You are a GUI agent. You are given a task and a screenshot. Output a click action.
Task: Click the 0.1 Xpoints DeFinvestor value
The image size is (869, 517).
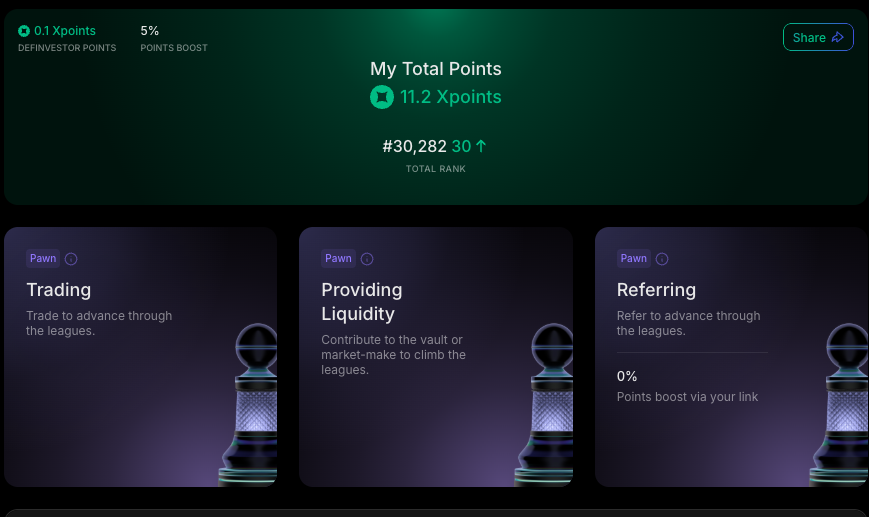pos(65,31)
